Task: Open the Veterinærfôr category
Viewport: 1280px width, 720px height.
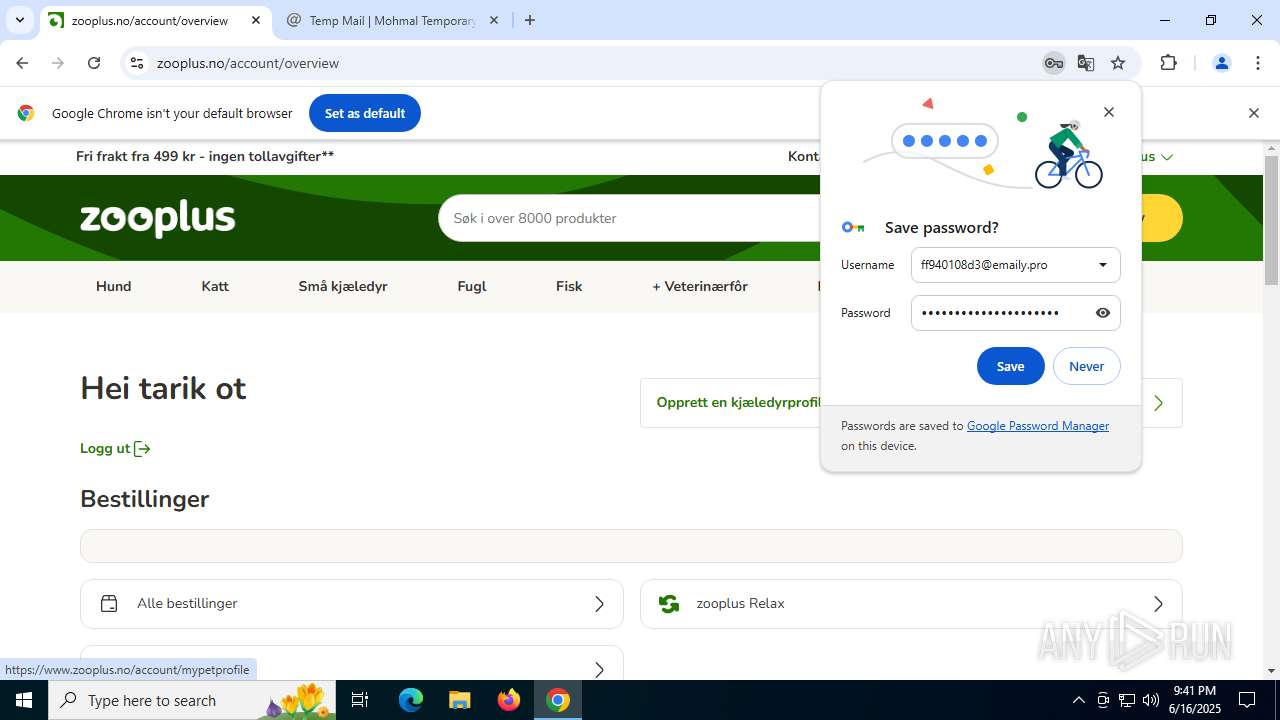Action: point(700,286)
